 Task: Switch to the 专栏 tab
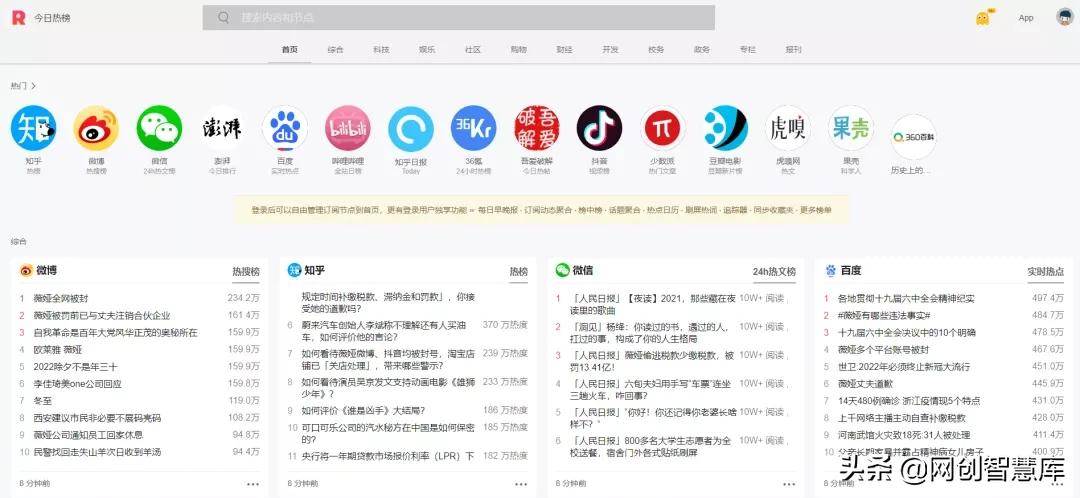point(747,50)
